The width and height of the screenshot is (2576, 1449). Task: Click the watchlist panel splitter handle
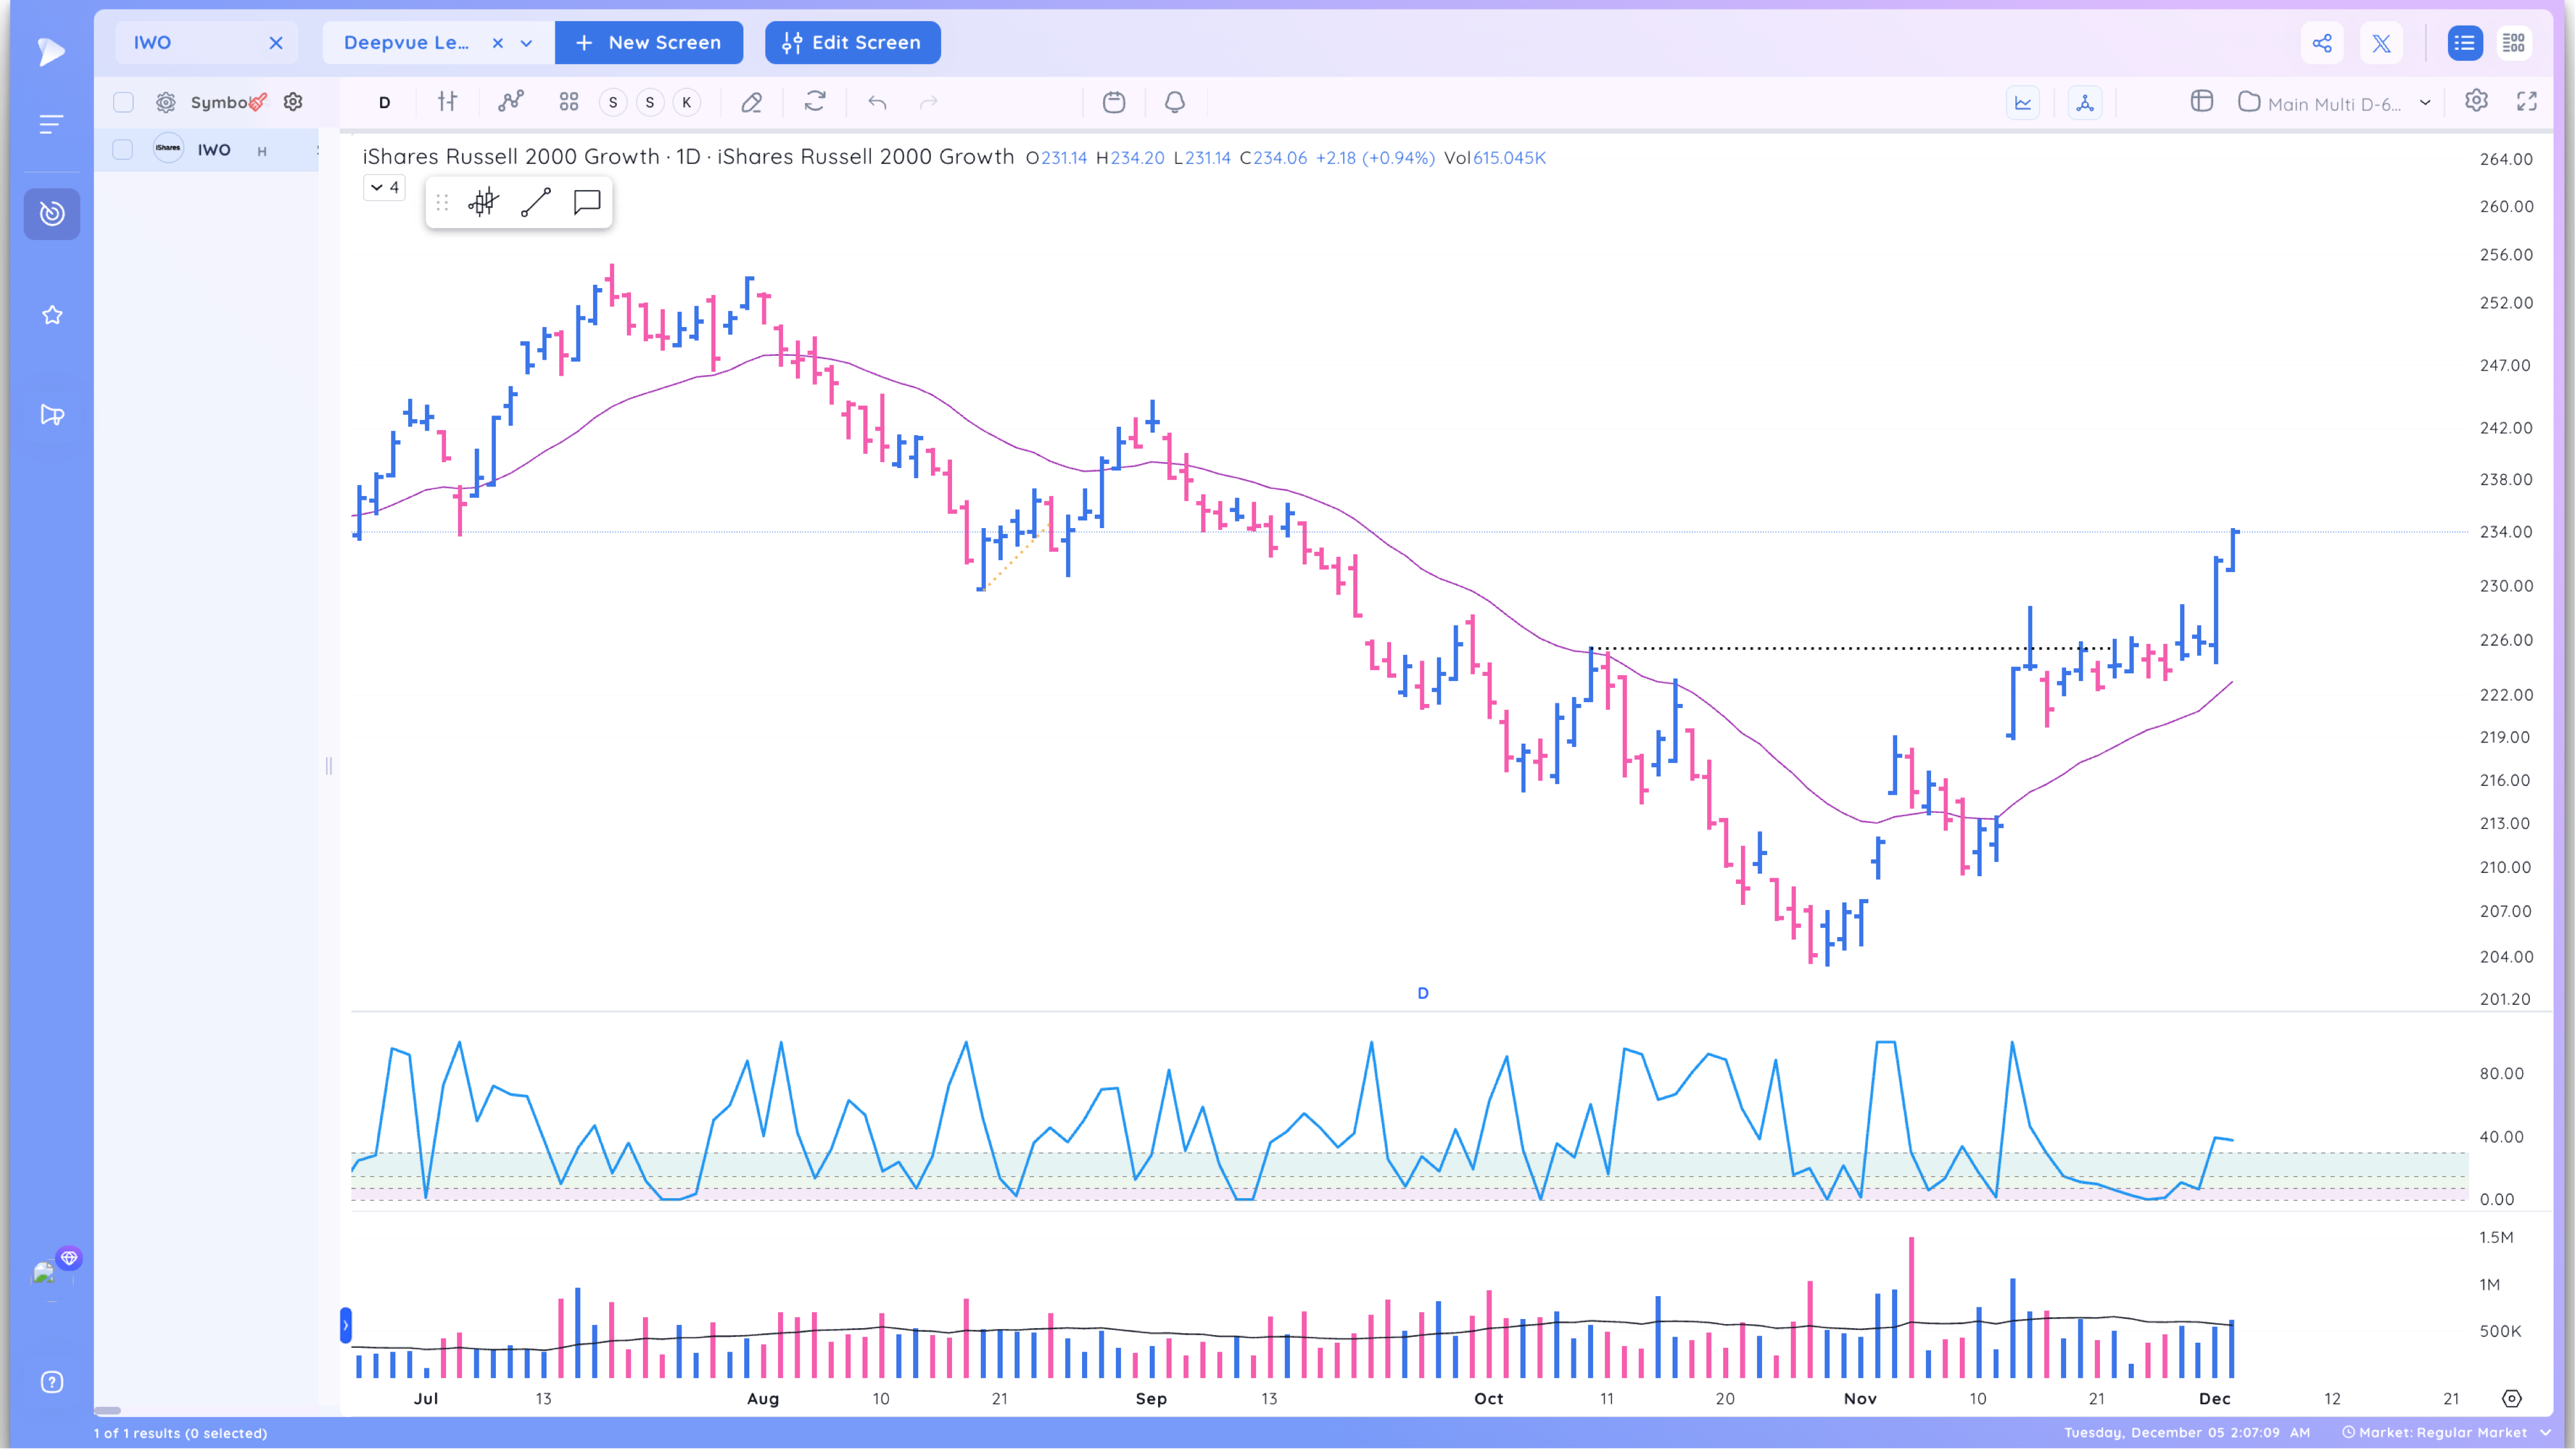click(329, 766)
